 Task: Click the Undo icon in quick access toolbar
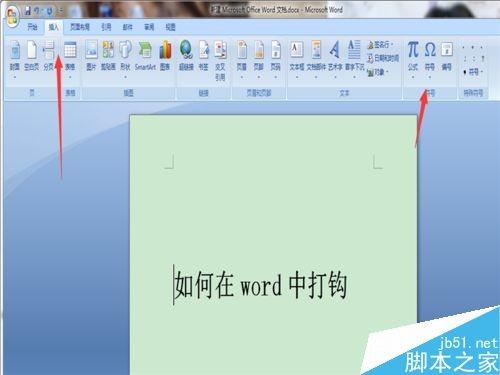37,11
